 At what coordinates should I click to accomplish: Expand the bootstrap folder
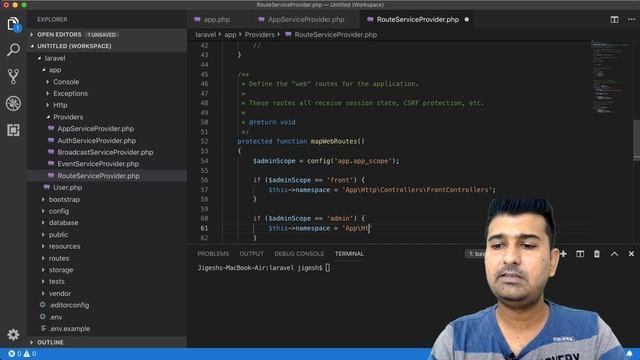(64, 200)
